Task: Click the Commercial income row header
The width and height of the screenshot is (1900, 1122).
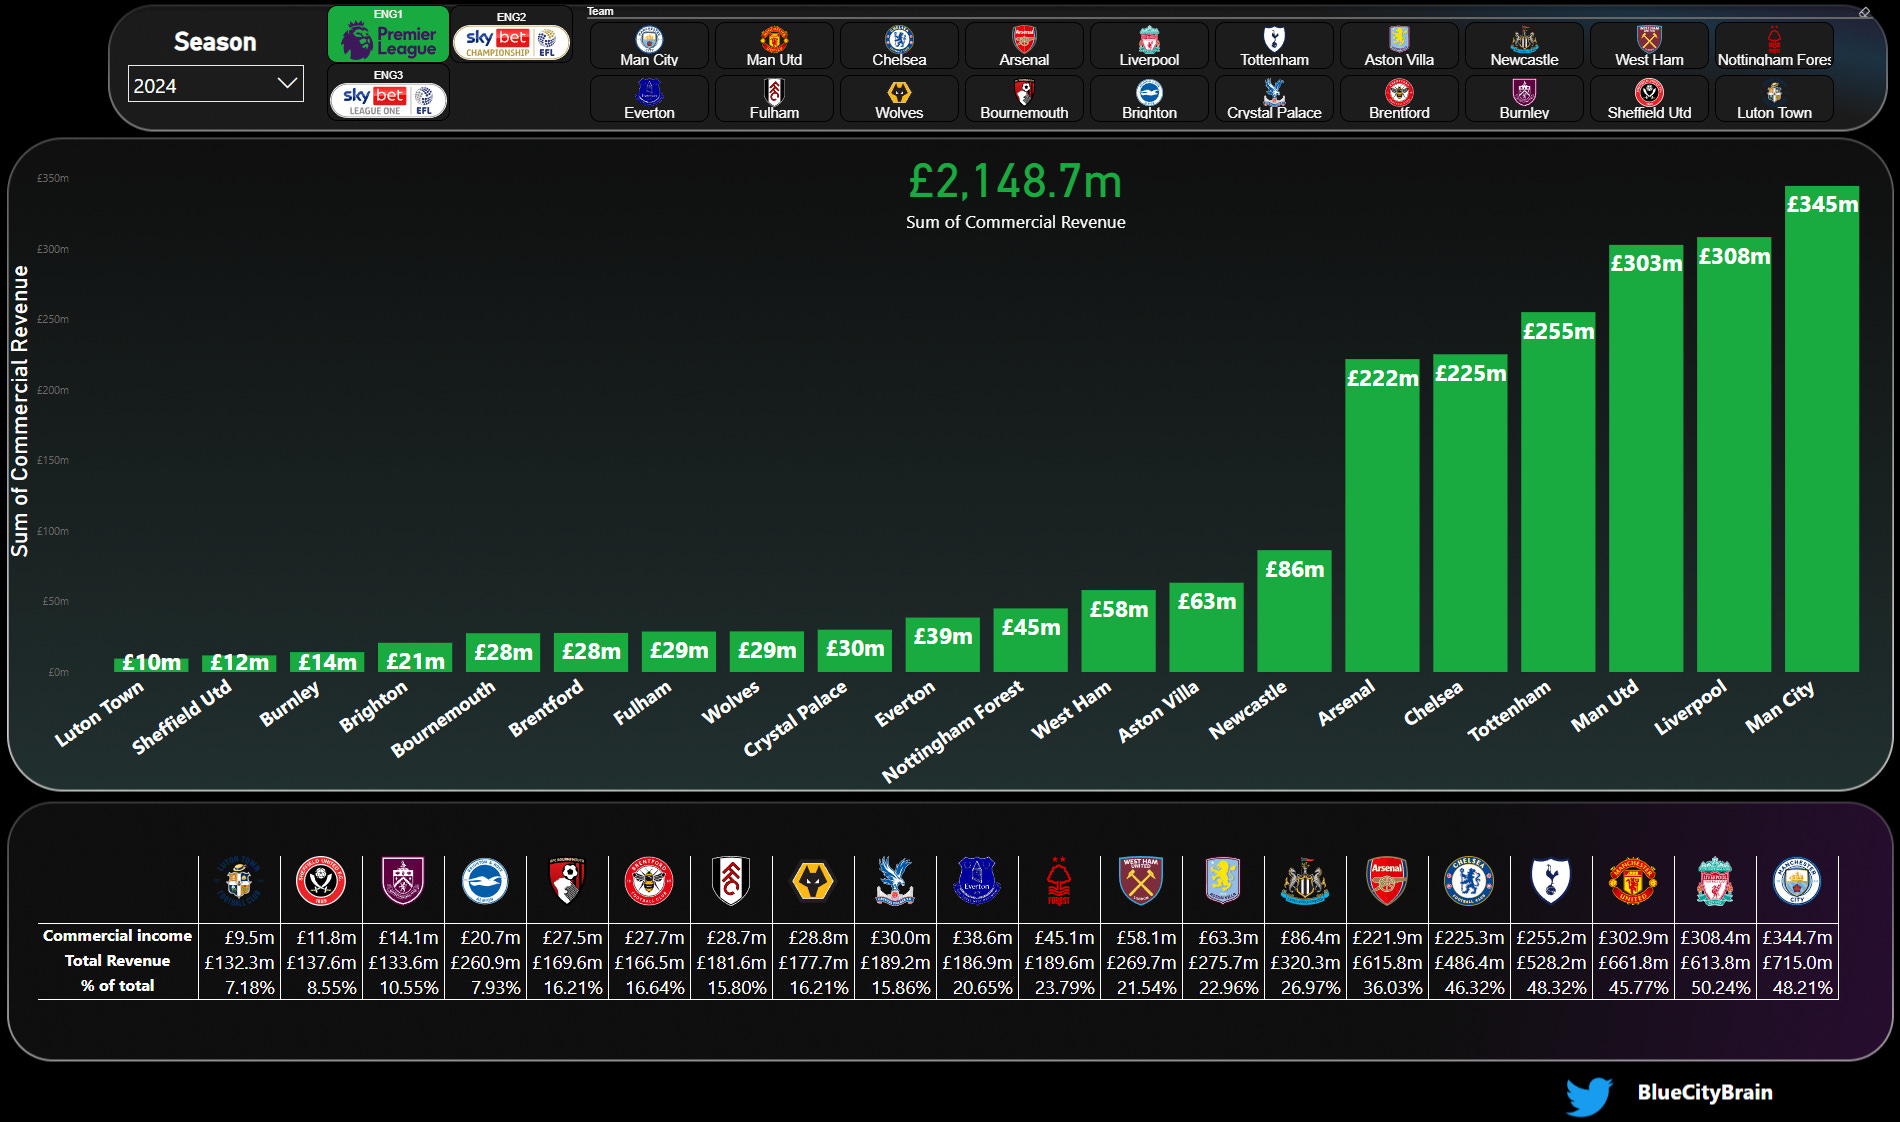Action: [117, 936]
